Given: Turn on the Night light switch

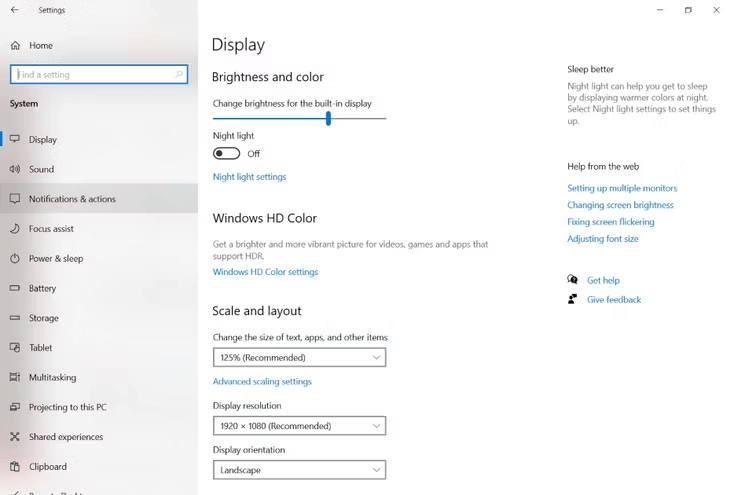Looking at the screenshot, I should click(227, 153).
